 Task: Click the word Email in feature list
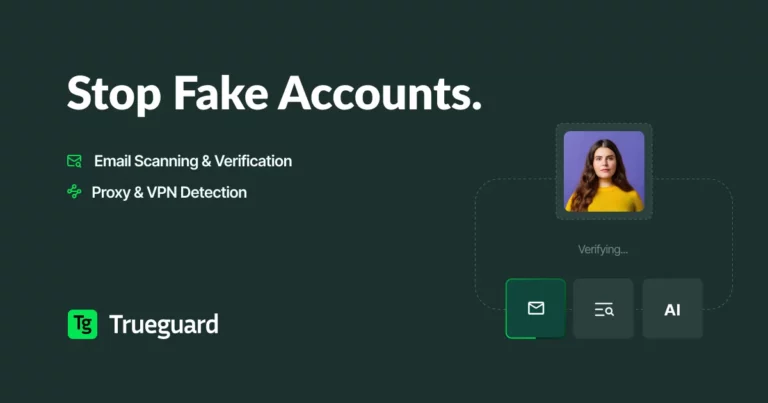pos(113,161)
